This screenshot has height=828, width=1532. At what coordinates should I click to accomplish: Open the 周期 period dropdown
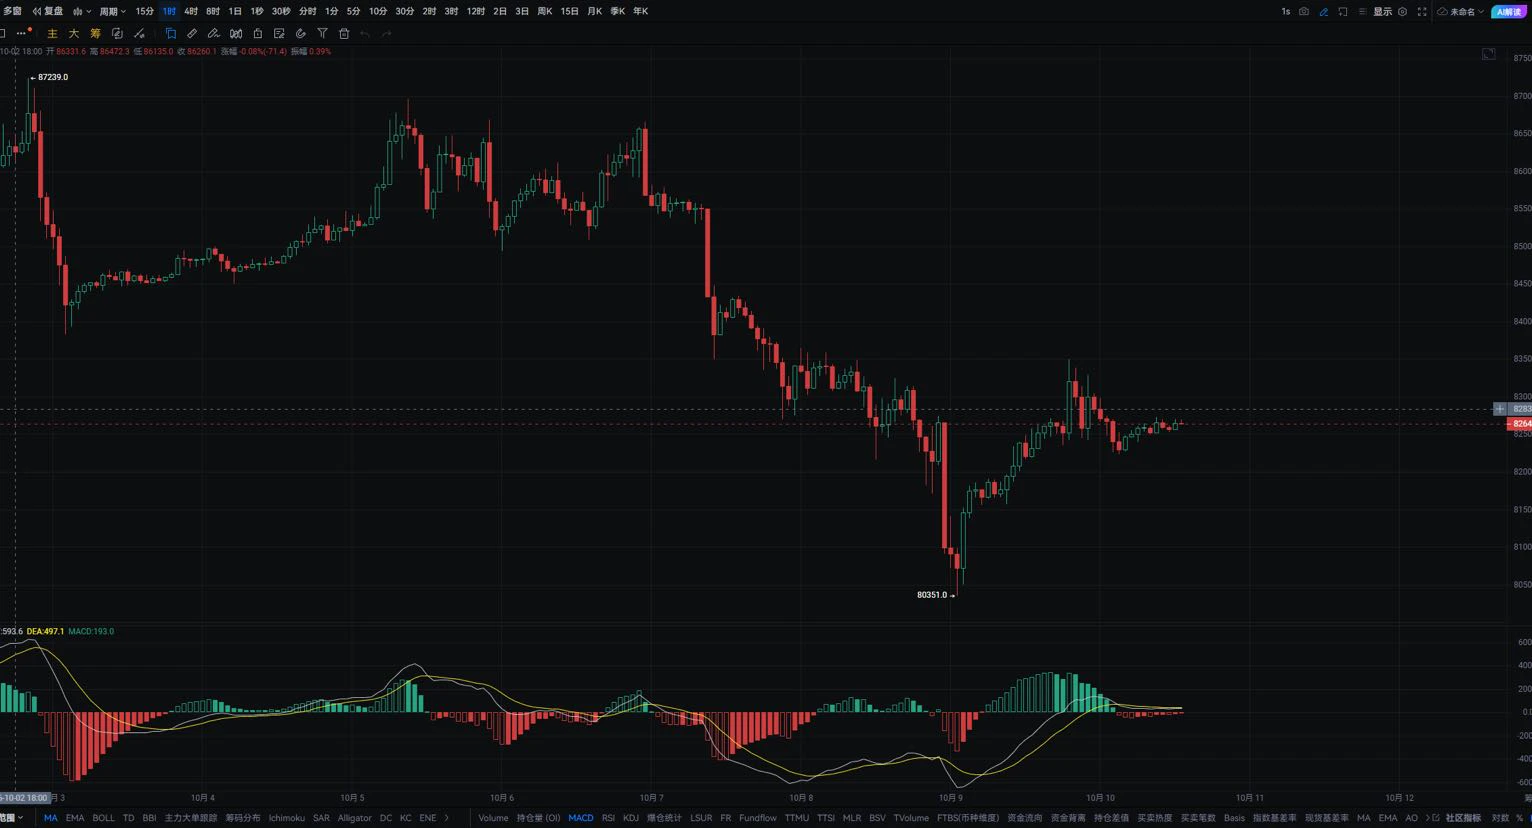112,12
